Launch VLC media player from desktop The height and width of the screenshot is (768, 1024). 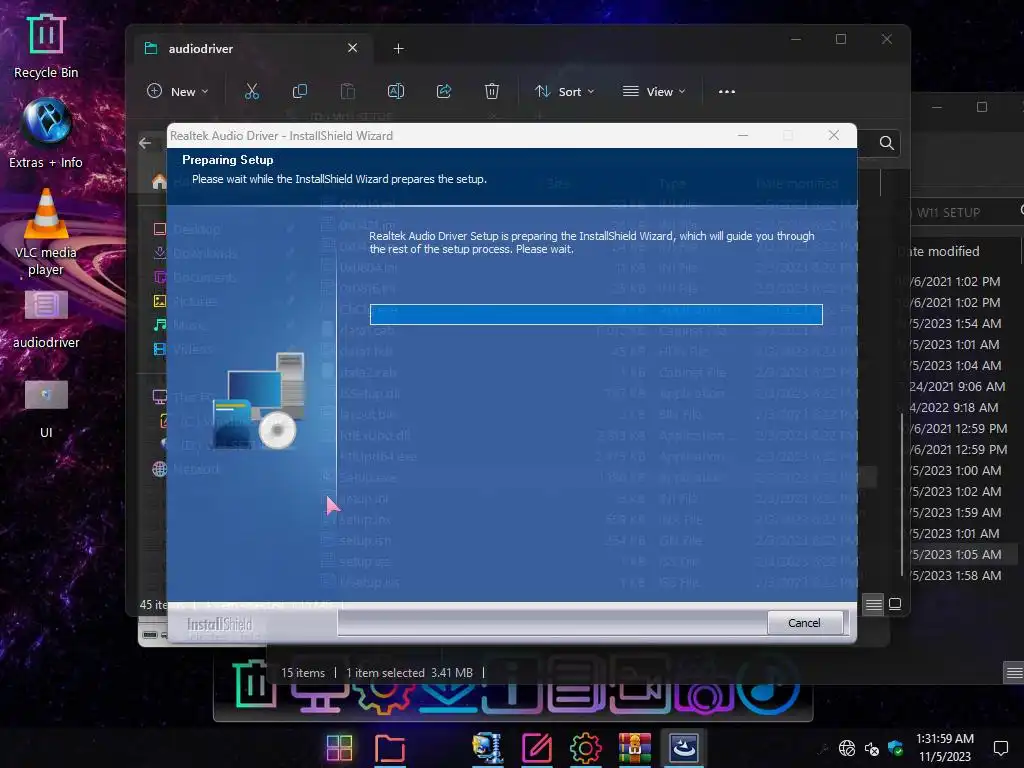46,232
